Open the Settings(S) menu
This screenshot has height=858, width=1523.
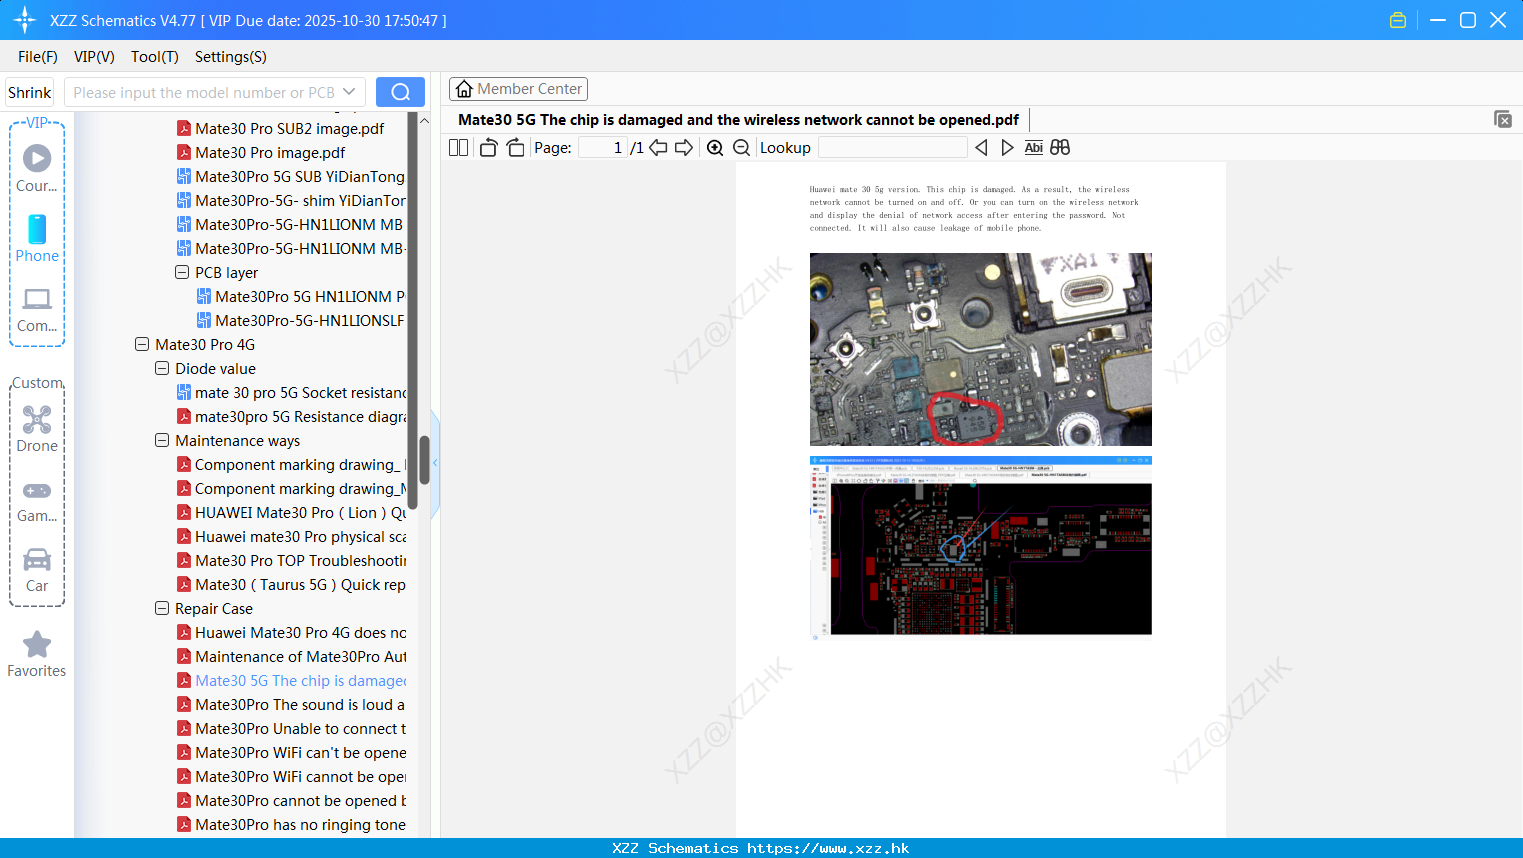click(x=231, y=57)
